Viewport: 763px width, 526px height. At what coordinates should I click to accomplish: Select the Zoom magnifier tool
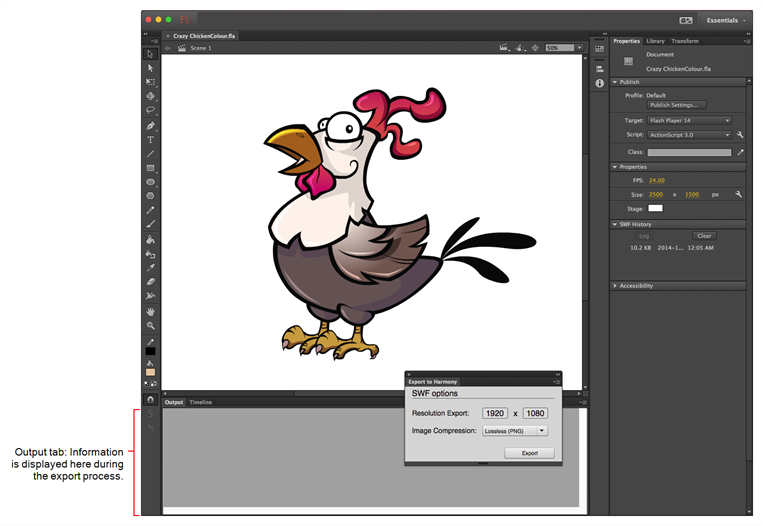[151, 326]
